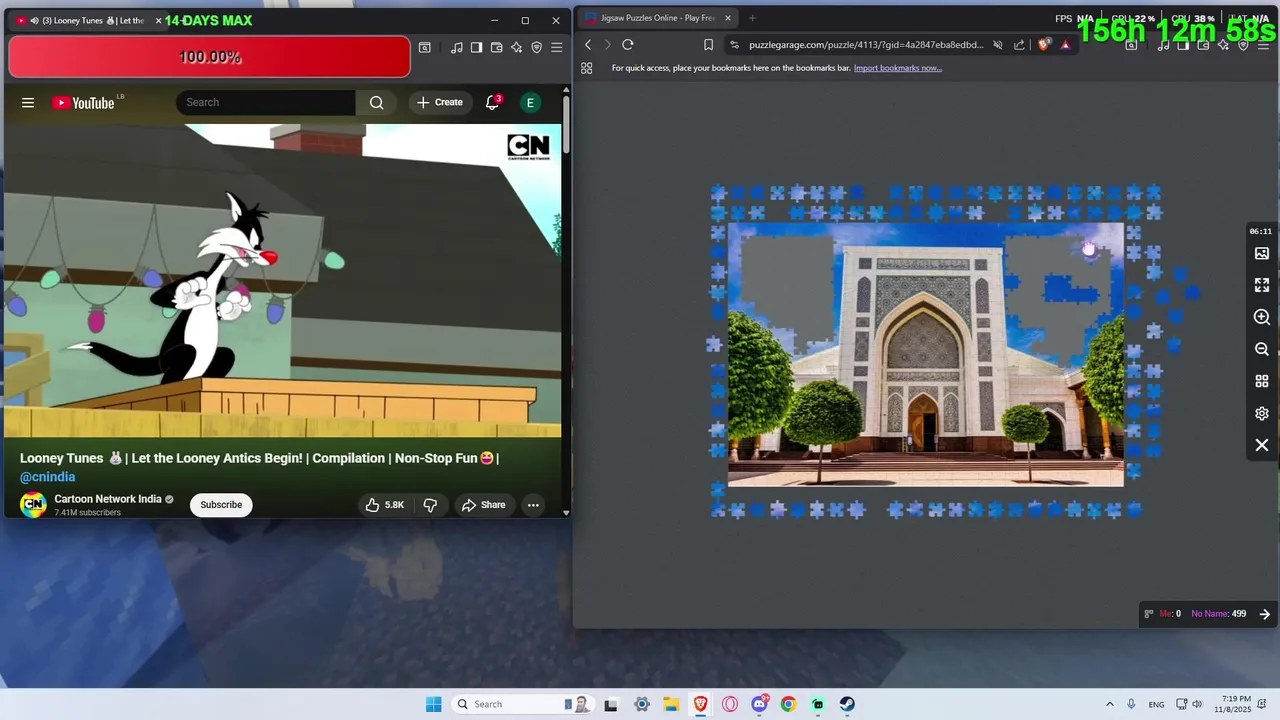Enter fullscreen mode in puzzle
The height and width of the screenshot is (720, 1280).
pos(1262,285)
